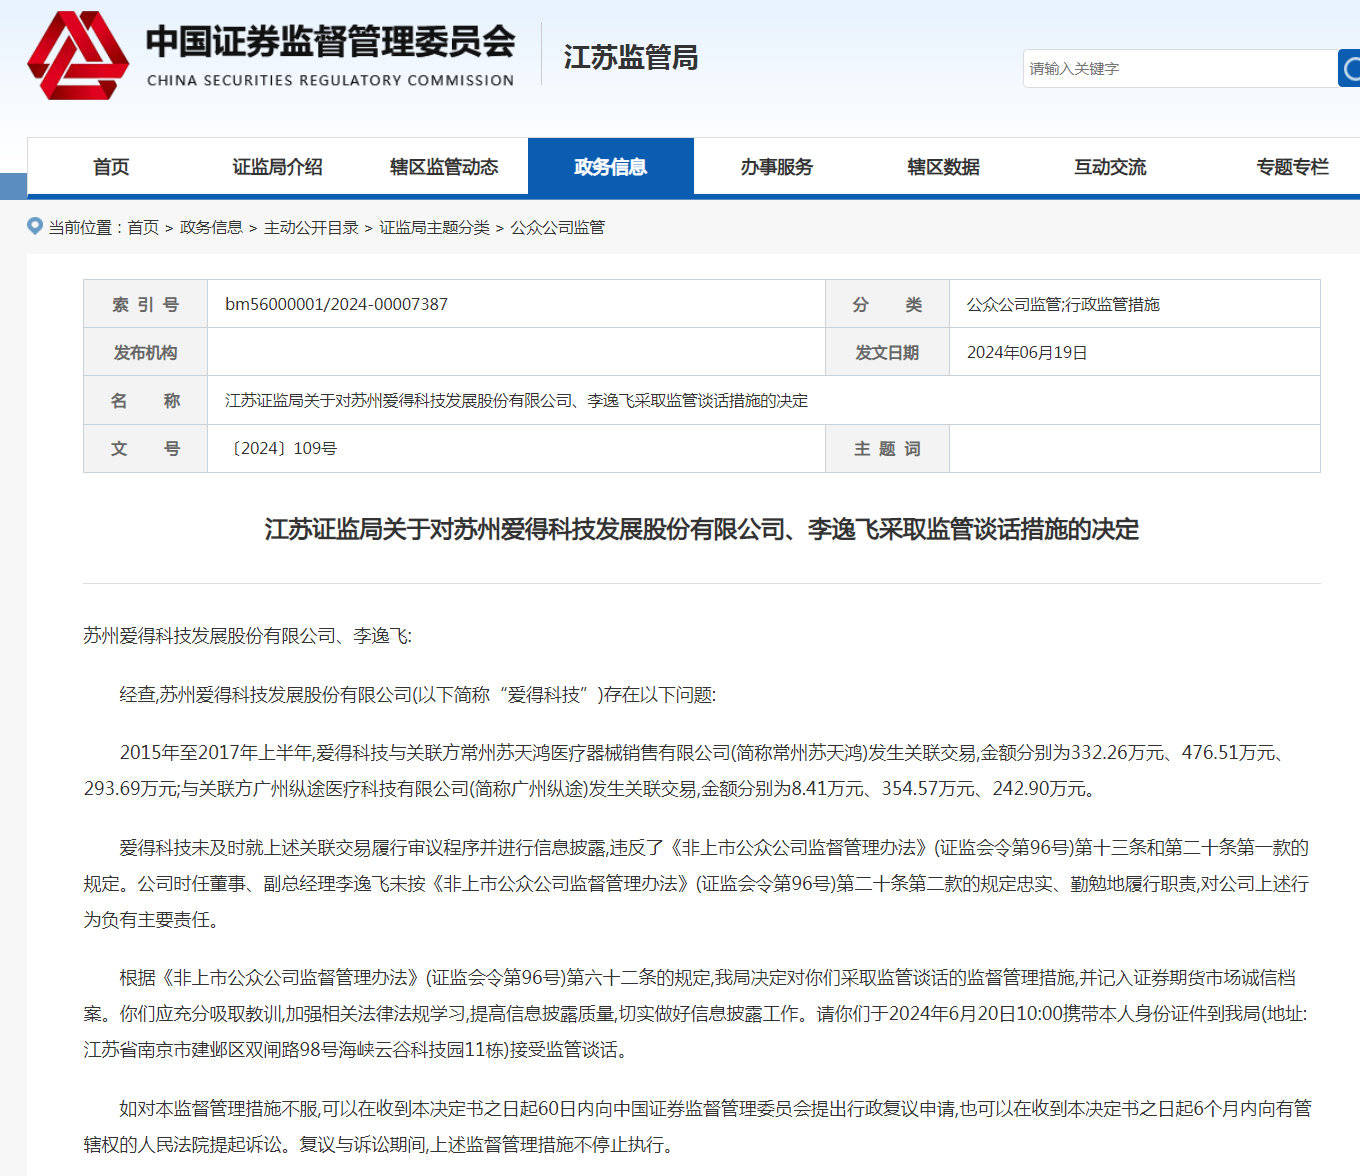Click the search magnifier button
The height and width of the screenshot is (1176, 1360).
click(1349, 68)
